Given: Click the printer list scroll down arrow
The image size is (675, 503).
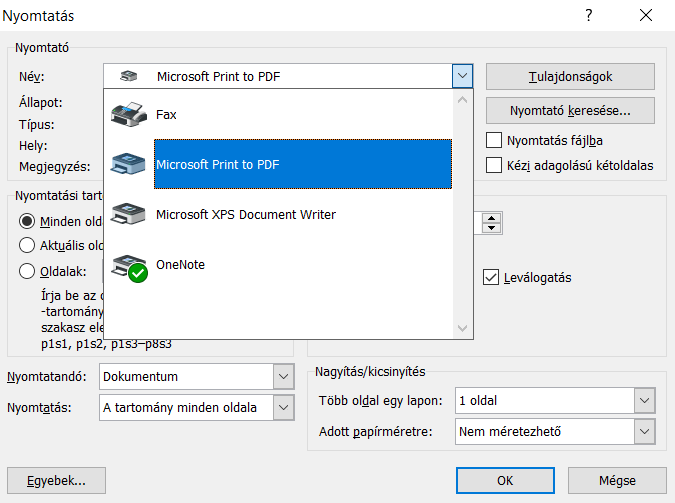Looking at the screenshot, I should [x=462, y=328].
